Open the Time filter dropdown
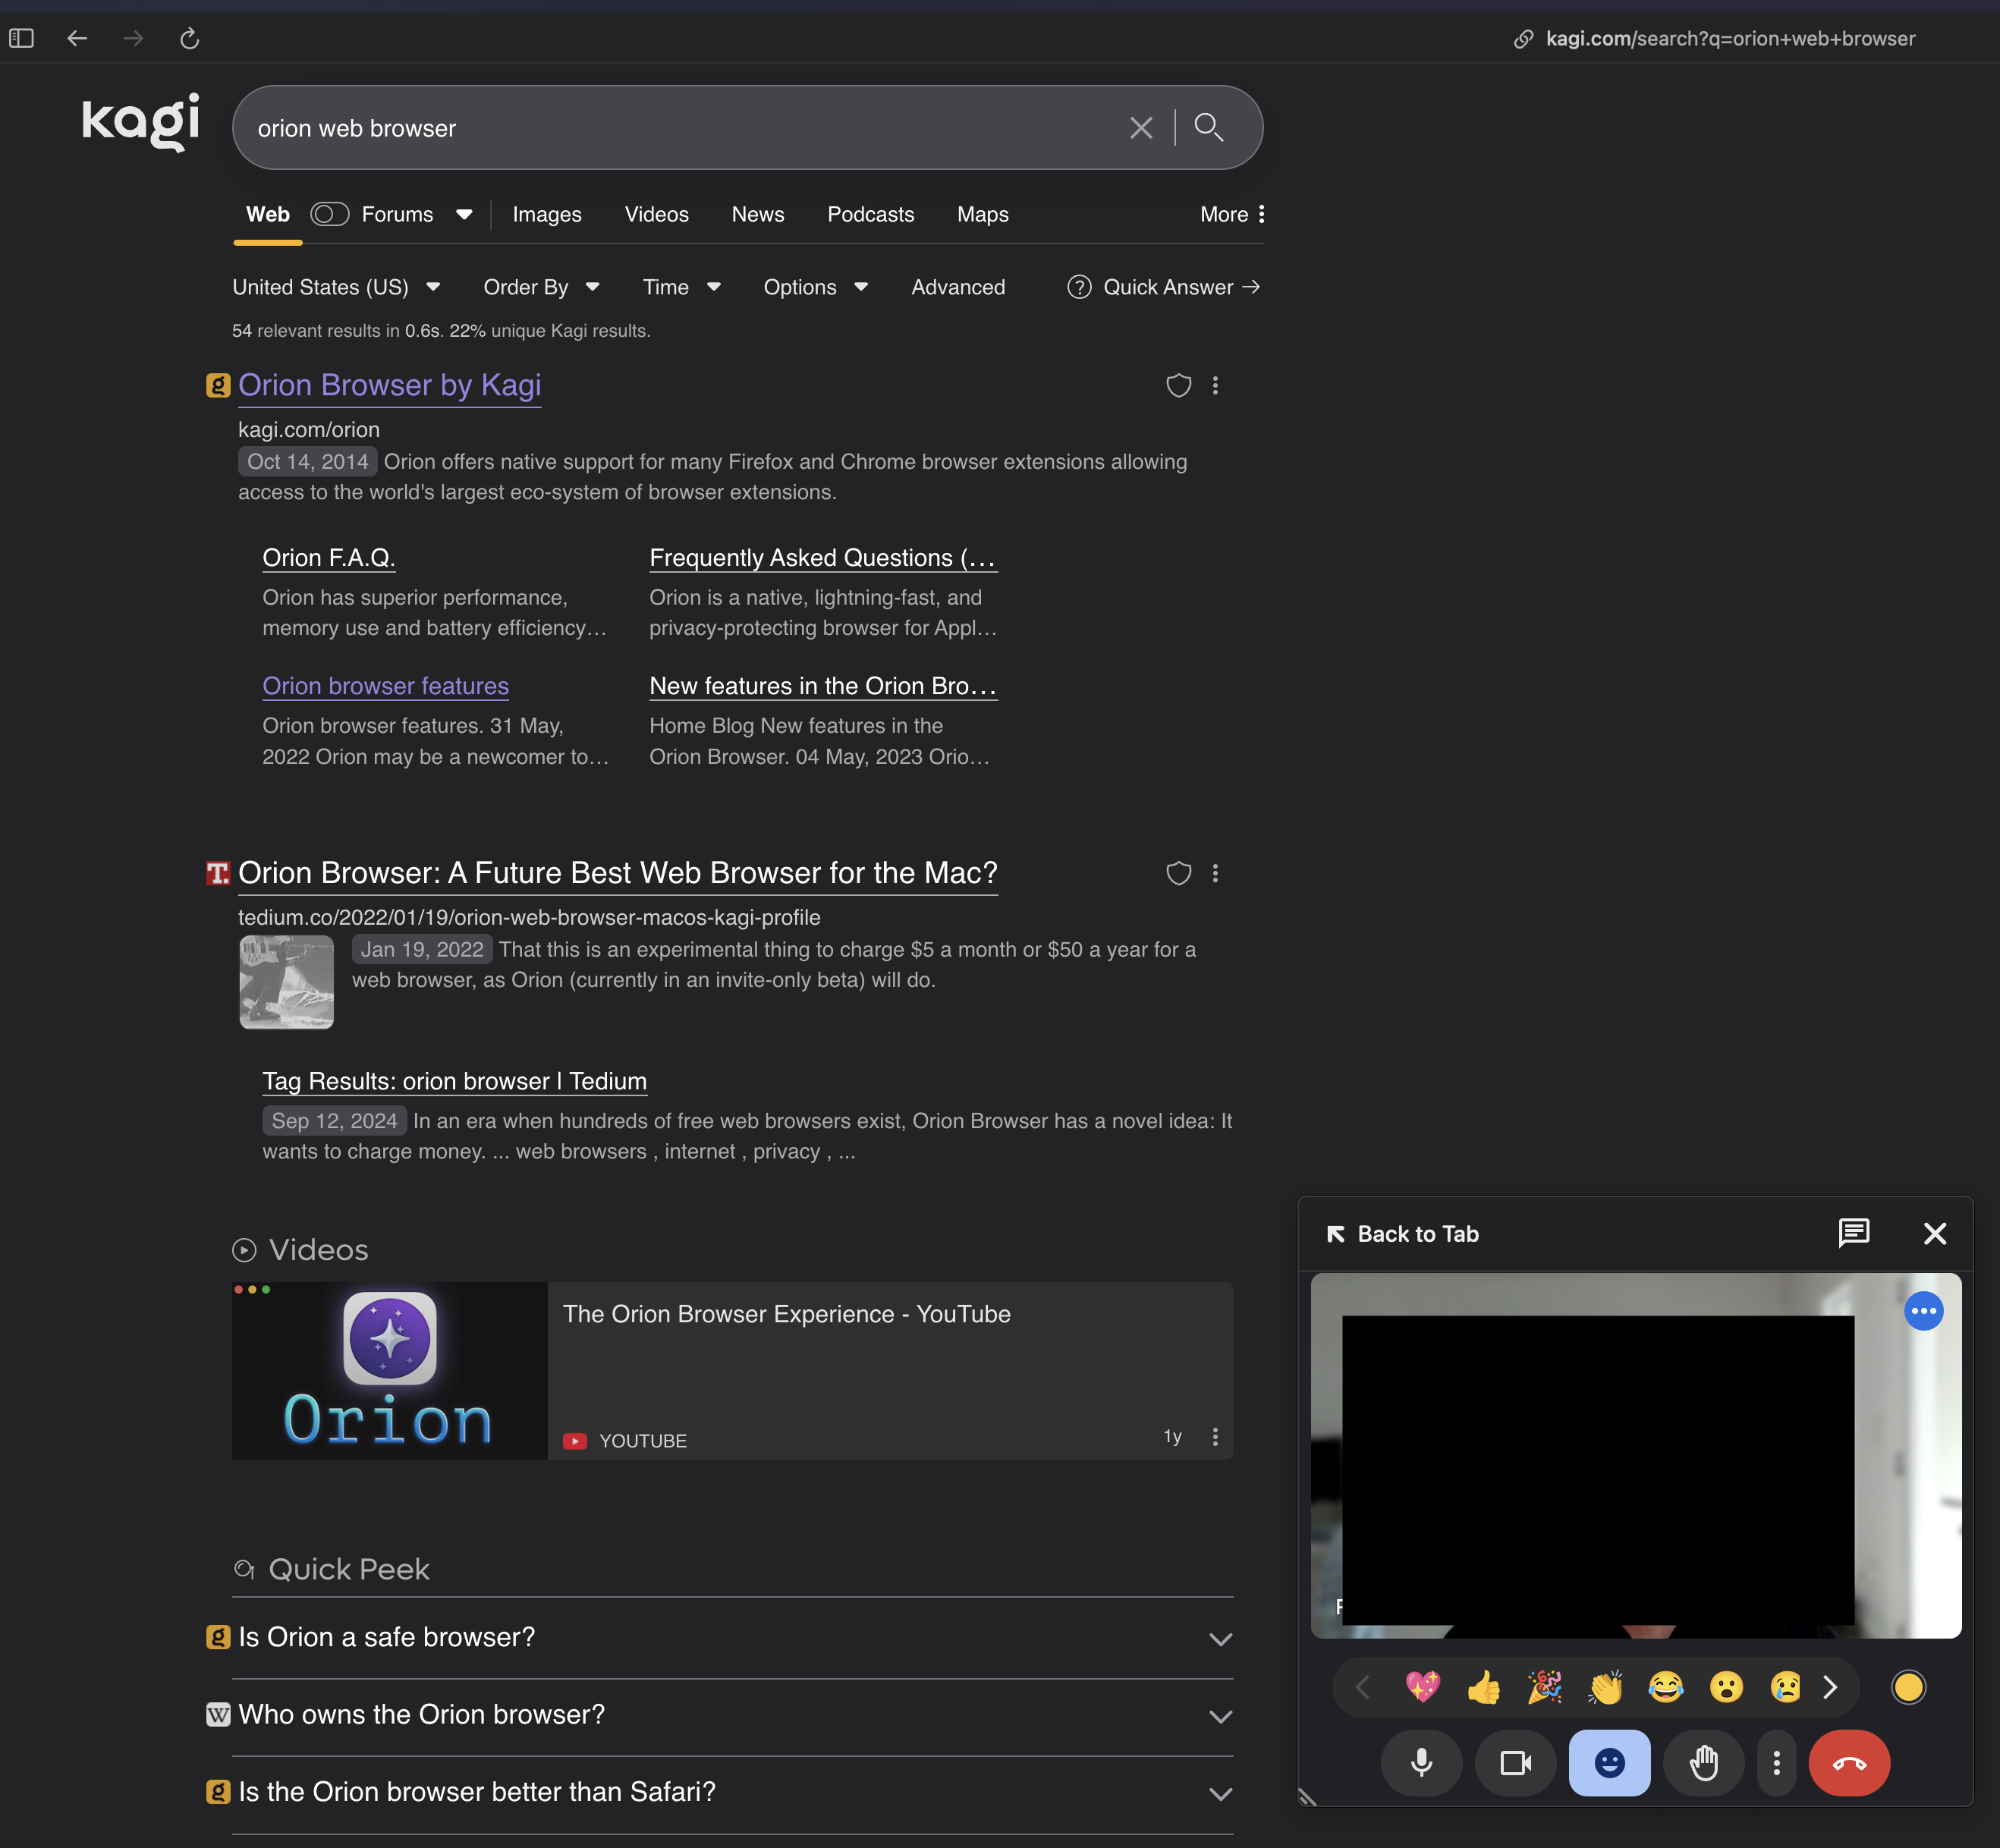The width and height of the screenshot is (2000, 1848). pyautogui.click(x=680, y=287)
